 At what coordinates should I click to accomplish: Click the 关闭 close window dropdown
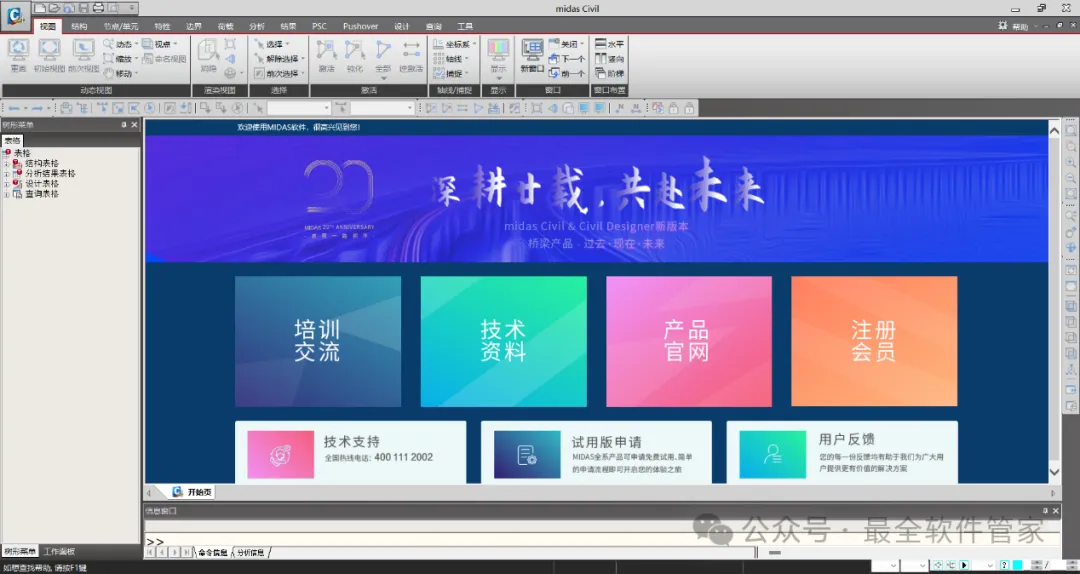click(x=568, y=43)
